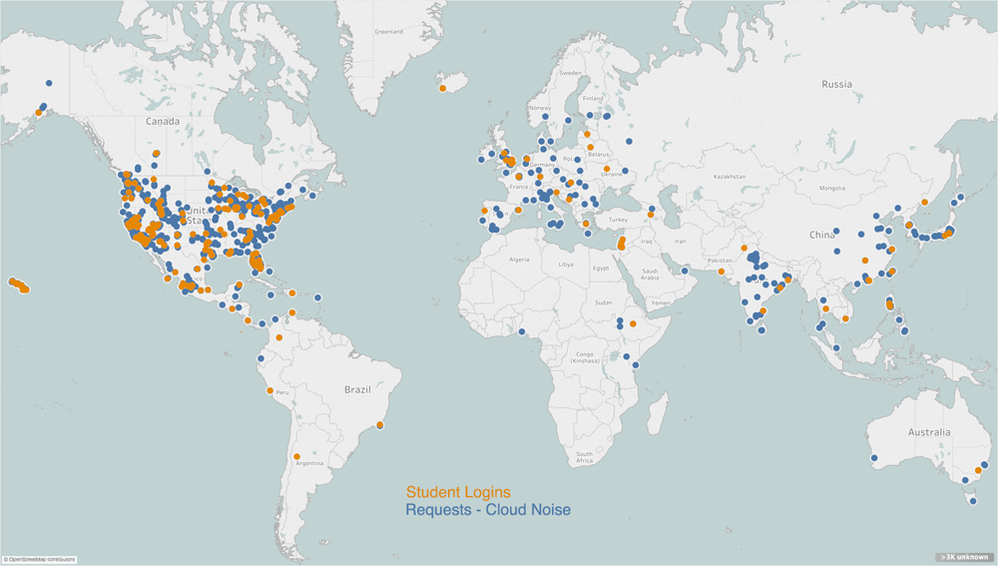Viewport: 998px width, 566px height.
Task: Open the OpenStreetMap contributors attribution link
Action: pos(39,560)
